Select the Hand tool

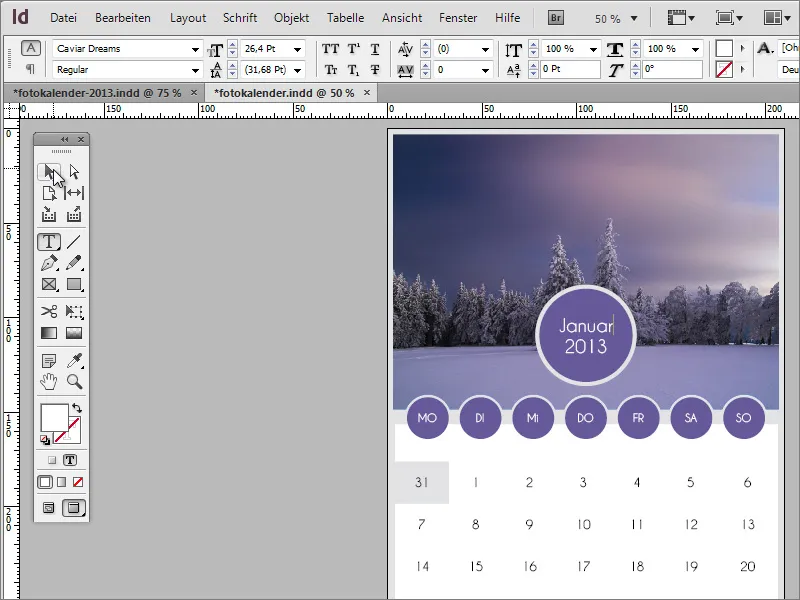[x=49, y=382]
